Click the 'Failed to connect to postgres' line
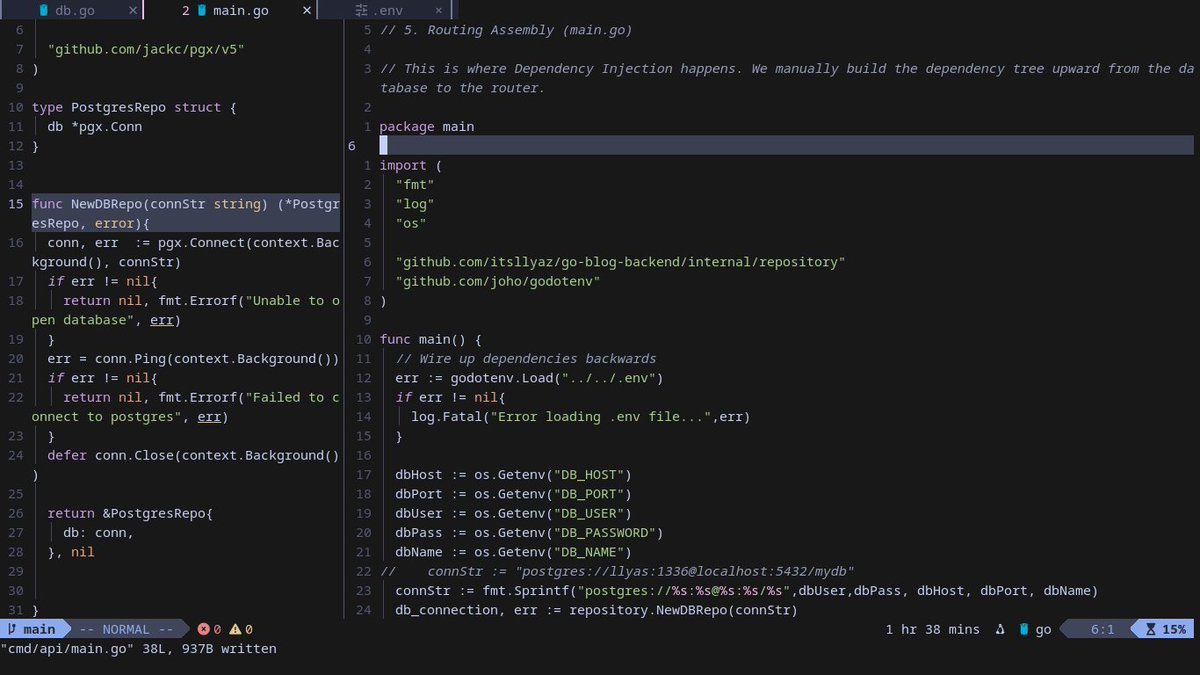Image resolution: width=1200 pixels, height=675 pixels. 186,407
